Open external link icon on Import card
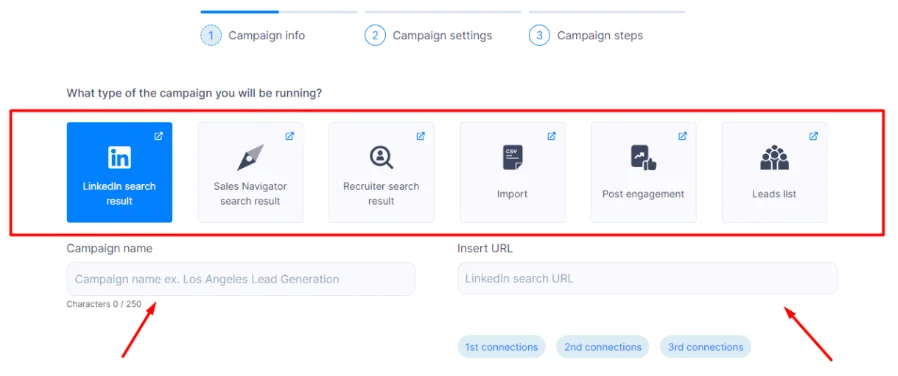Viewport: 898px width, 376px height. tap(552, 136)
